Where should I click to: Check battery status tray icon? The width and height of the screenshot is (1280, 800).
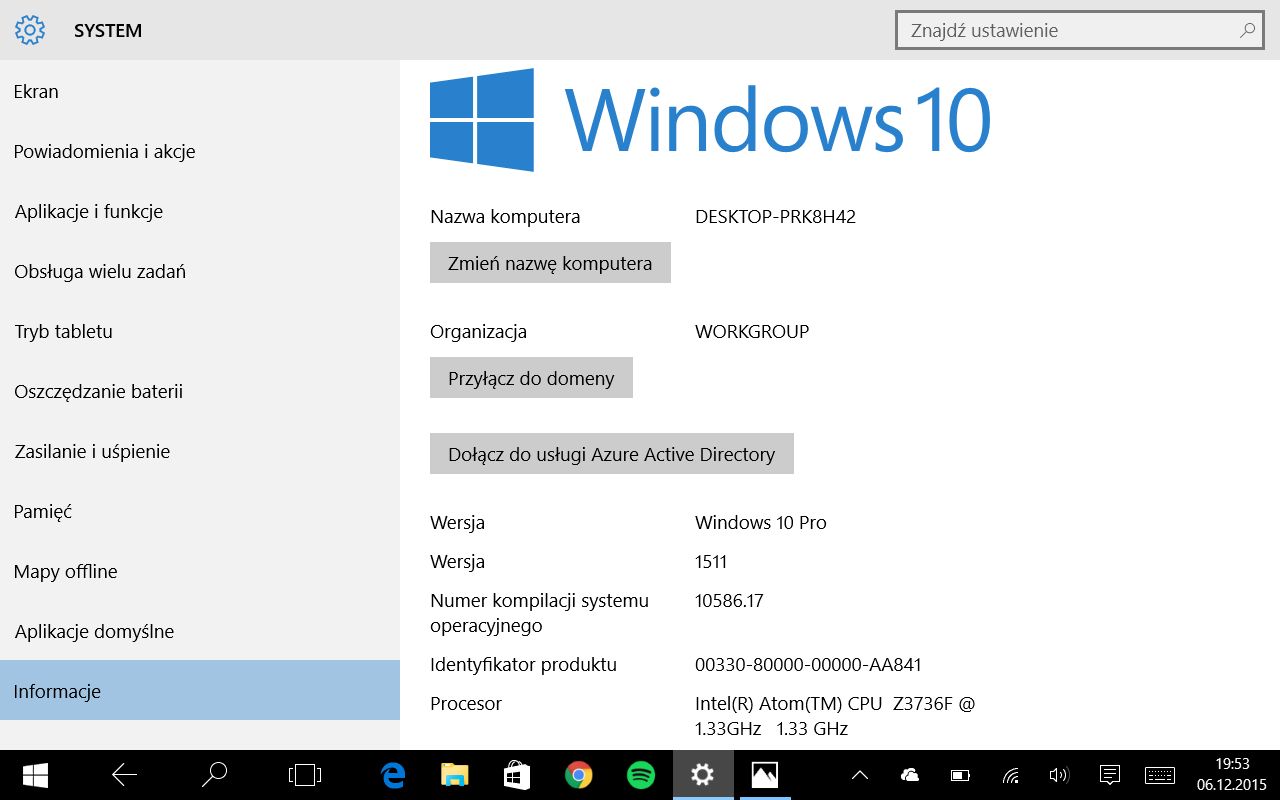960,775
